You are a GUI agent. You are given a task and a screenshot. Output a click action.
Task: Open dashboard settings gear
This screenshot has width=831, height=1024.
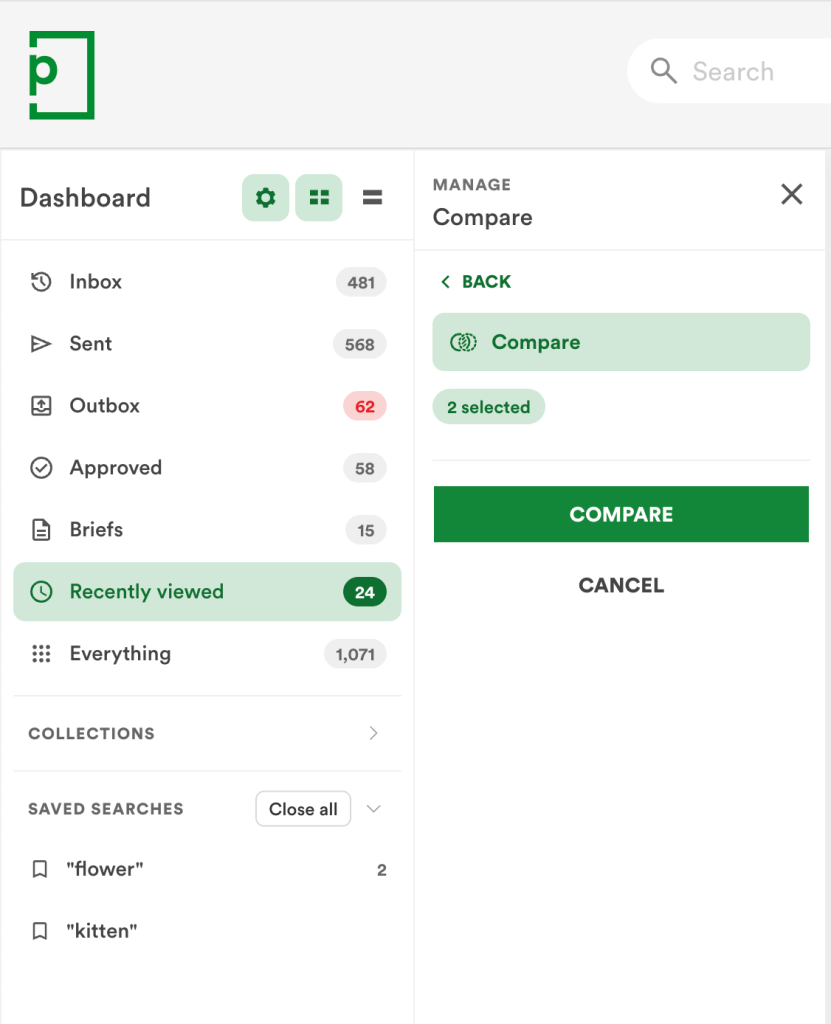(x=265, y=197)
